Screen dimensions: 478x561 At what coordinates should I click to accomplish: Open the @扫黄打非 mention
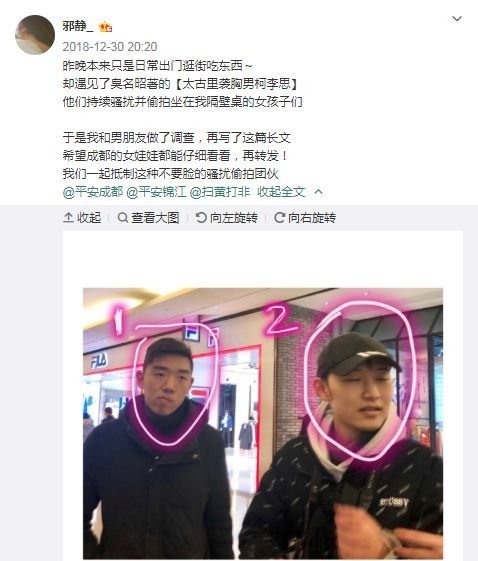(x=219, y=192)
